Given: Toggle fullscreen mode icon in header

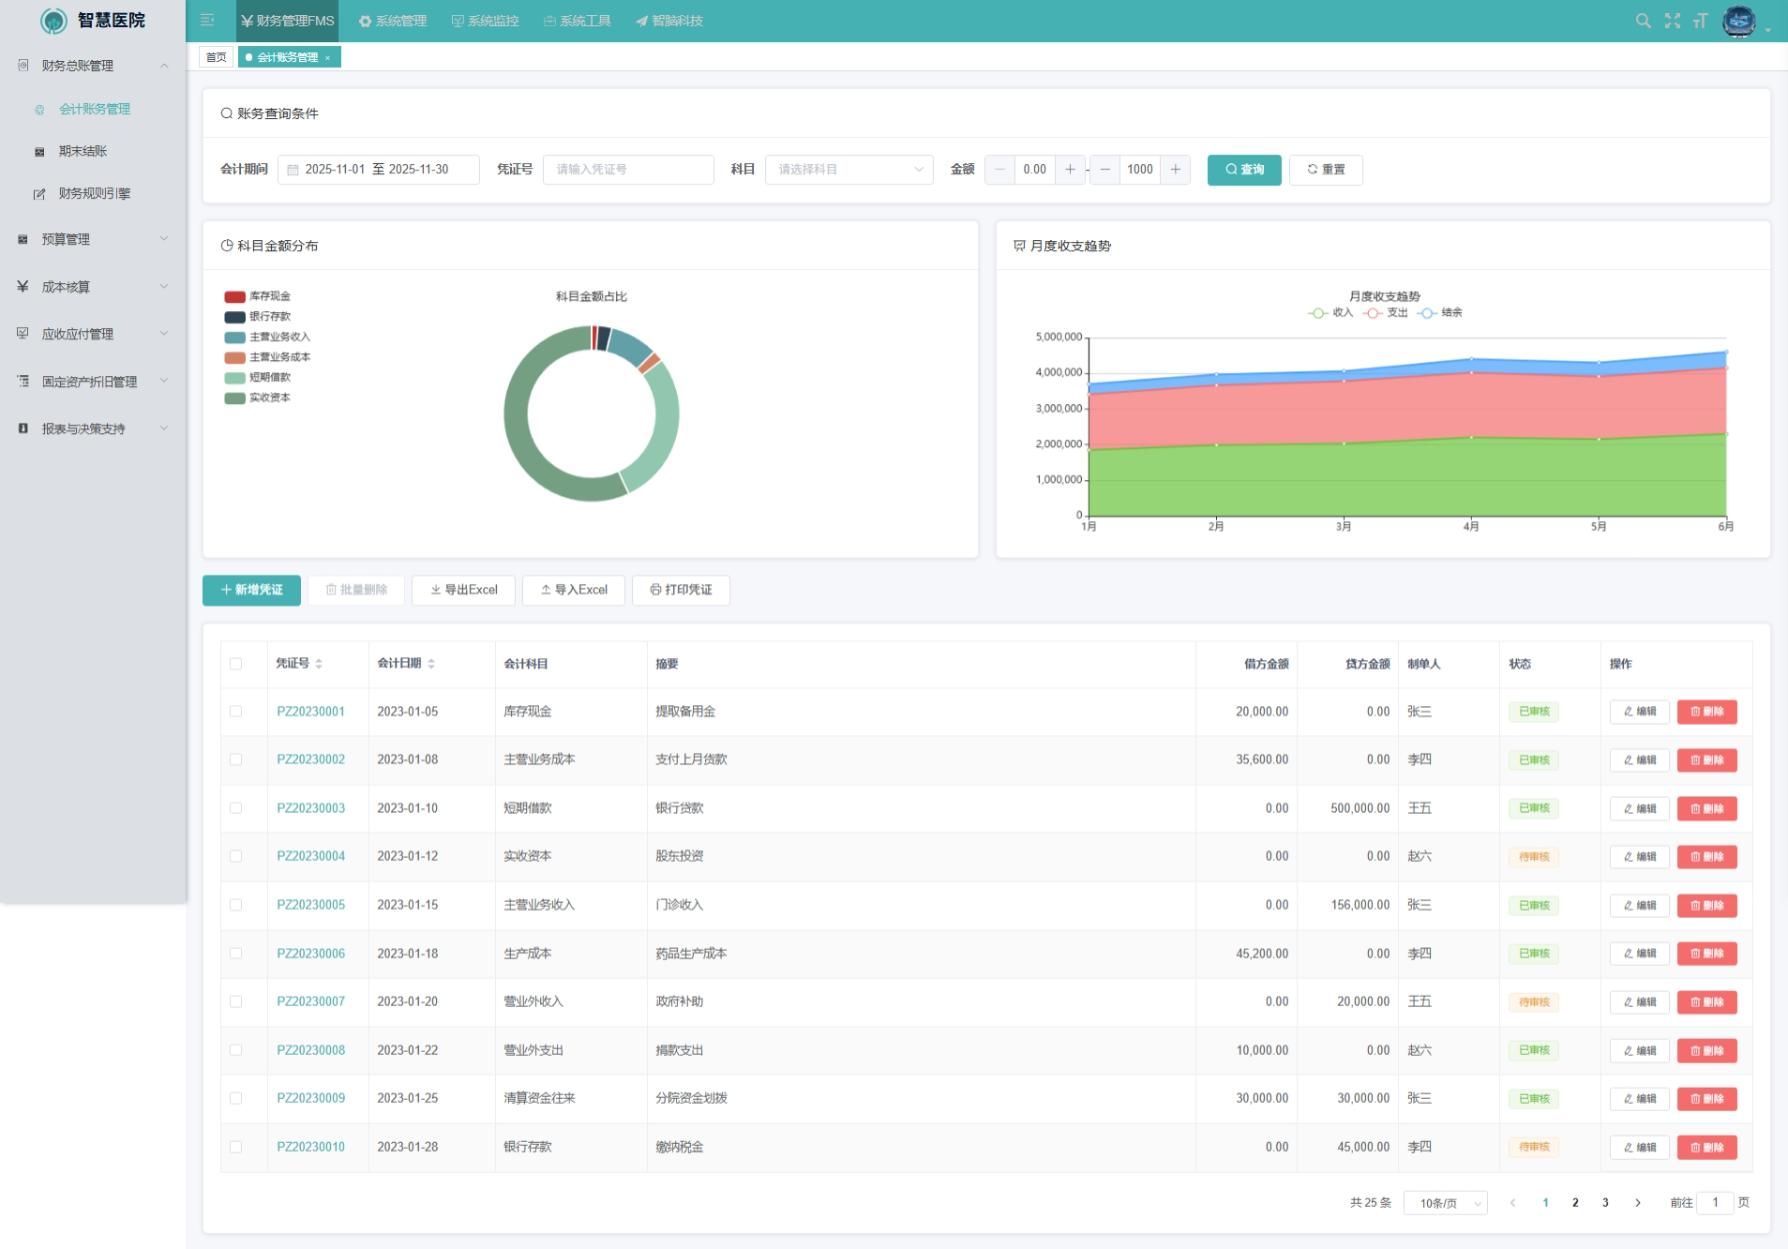Looking at the screenshot, I should (x=1672, y=21).
